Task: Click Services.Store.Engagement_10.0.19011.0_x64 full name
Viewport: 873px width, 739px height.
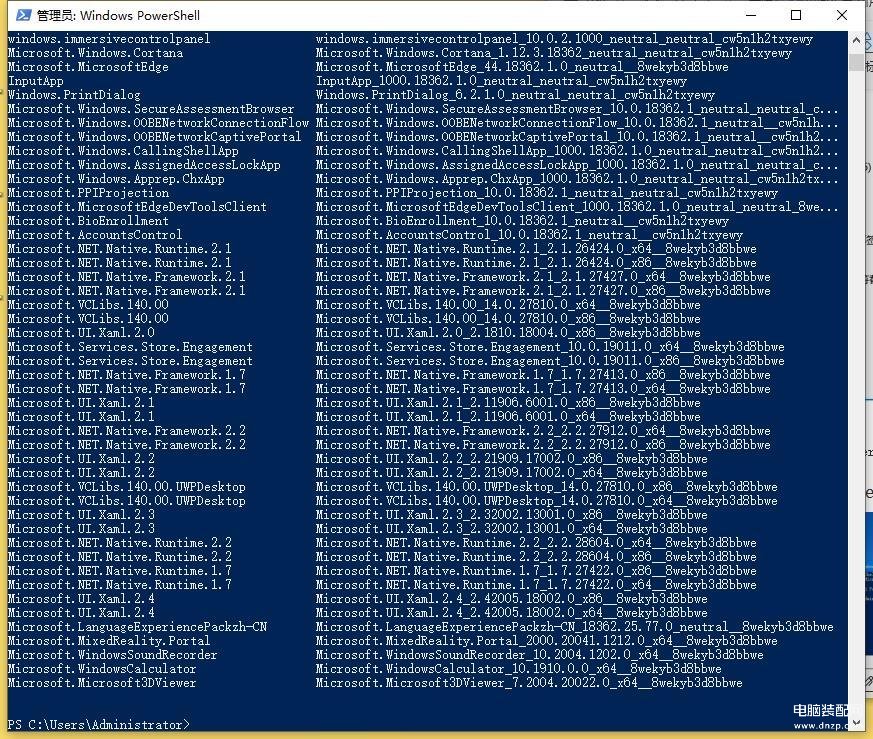Action: [x=550, y=346]
